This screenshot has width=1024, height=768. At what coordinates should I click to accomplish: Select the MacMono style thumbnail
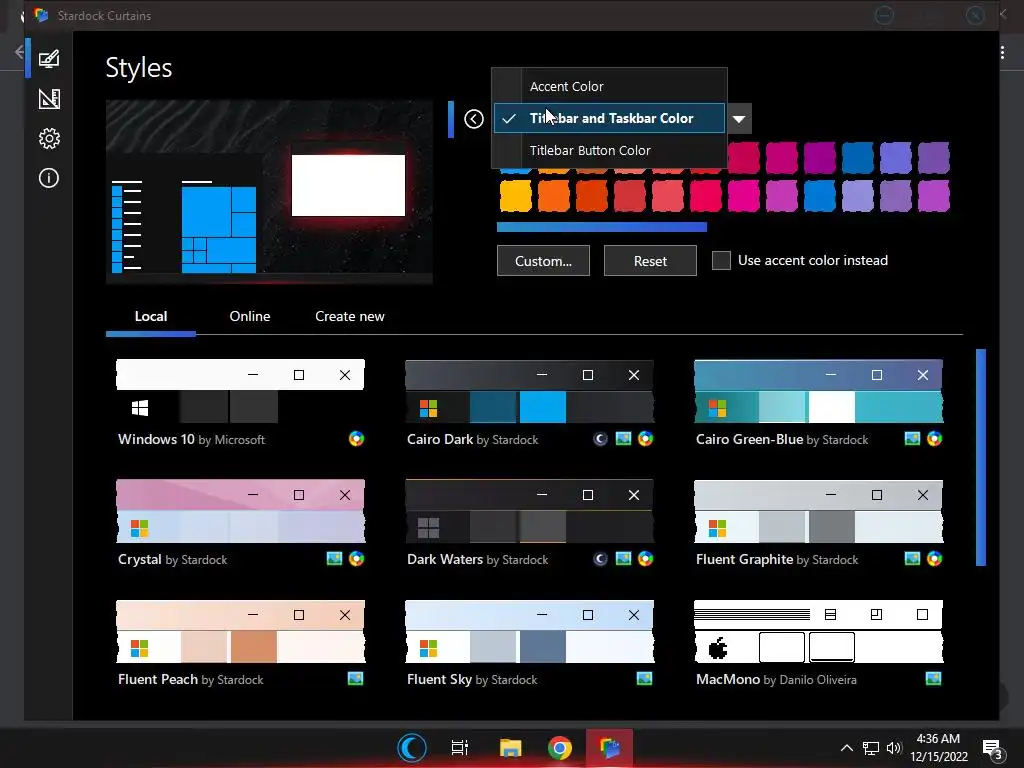point(818,631)
